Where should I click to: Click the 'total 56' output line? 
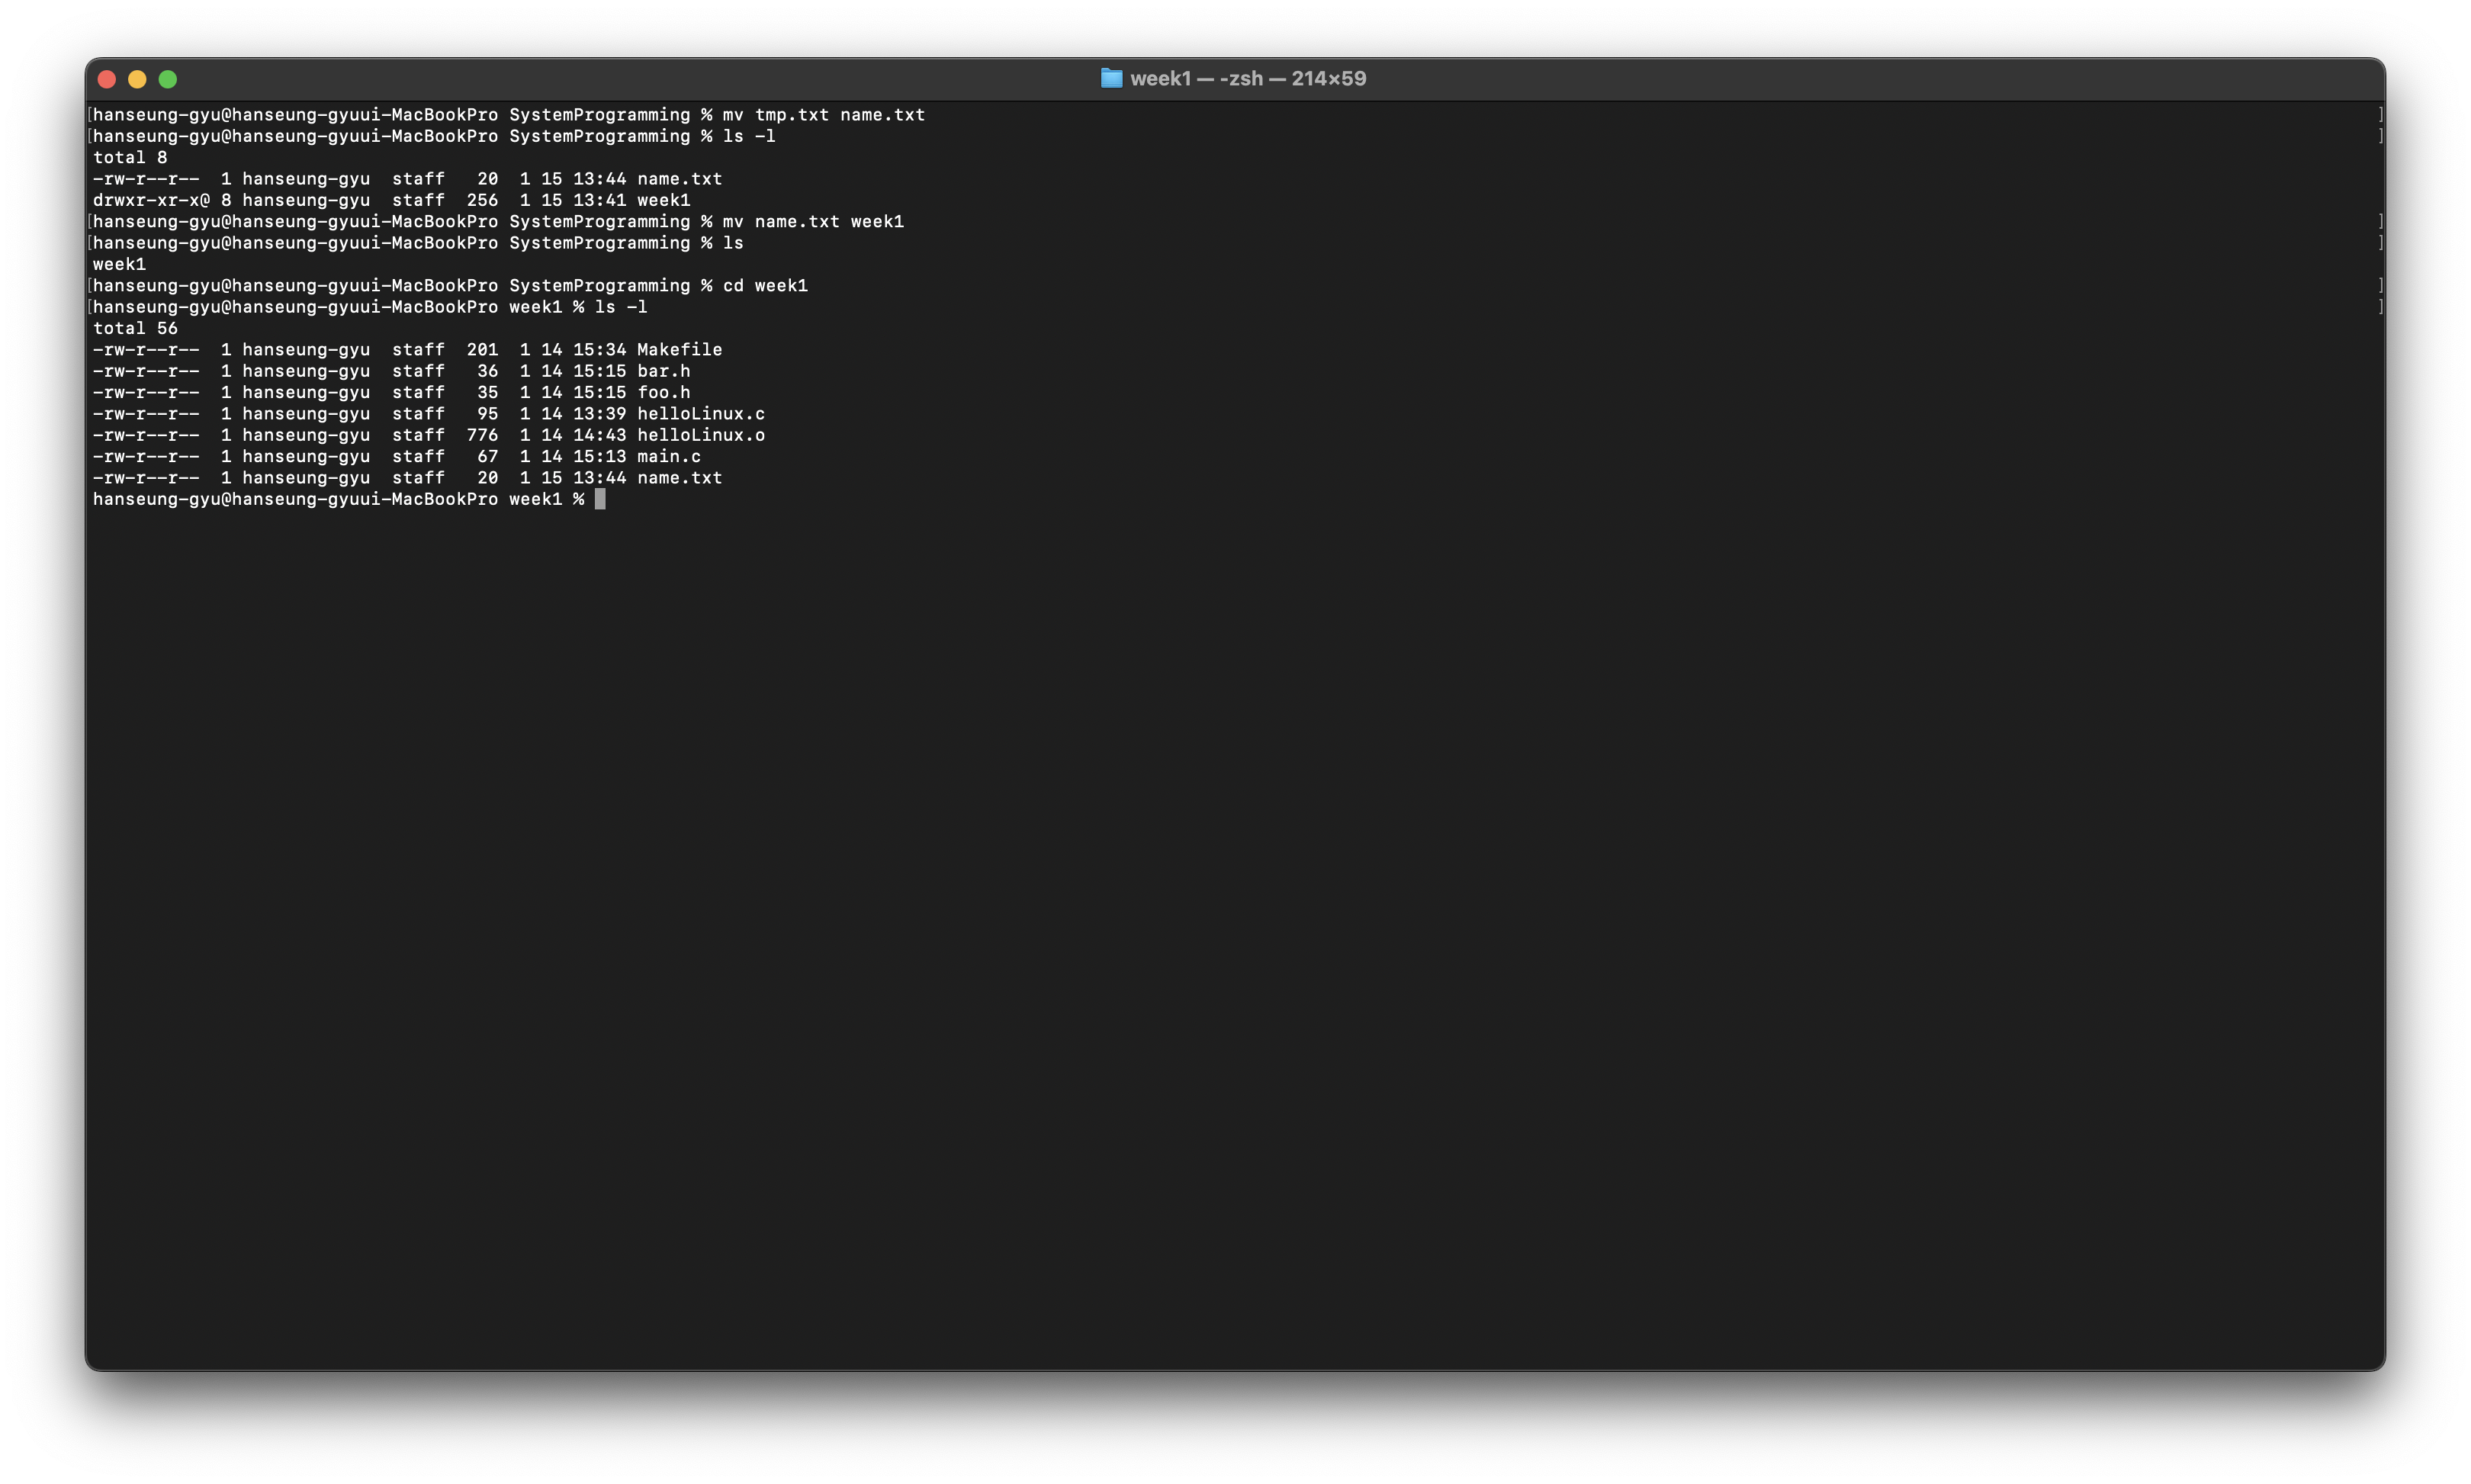(x=135, y=328)
